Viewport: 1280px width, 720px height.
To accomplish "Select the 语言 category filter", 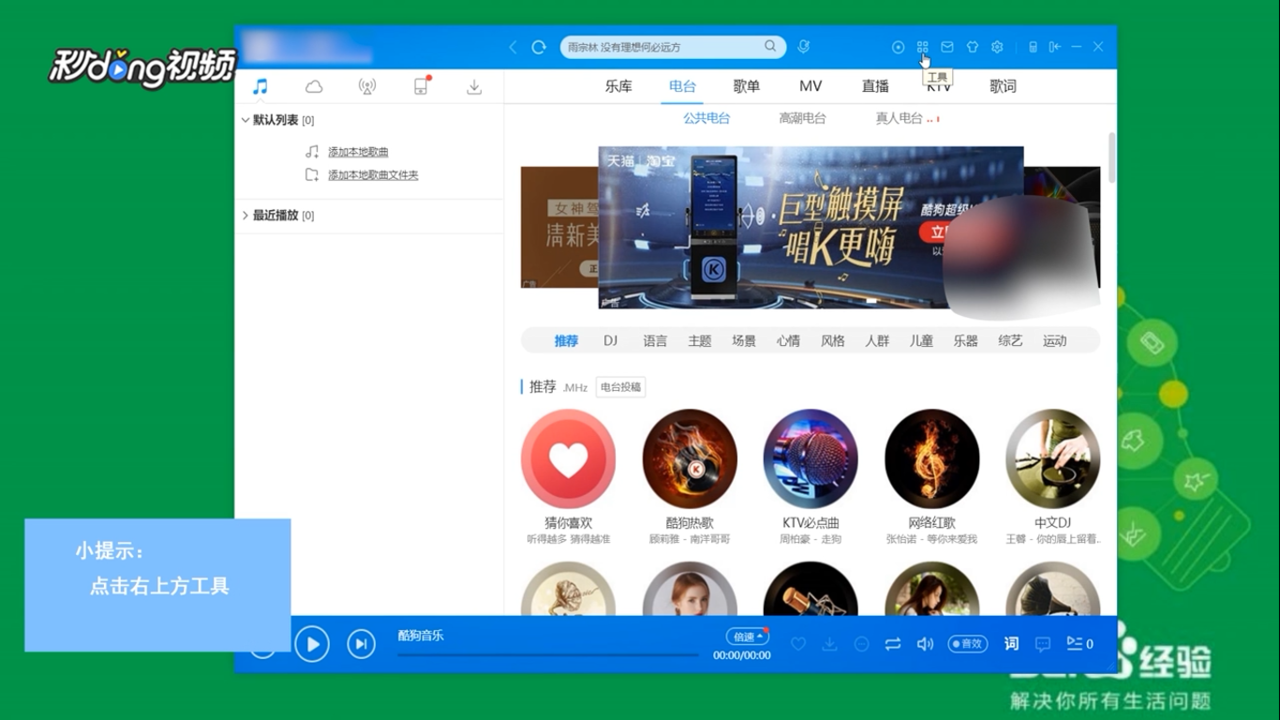I will pos(655,341).
